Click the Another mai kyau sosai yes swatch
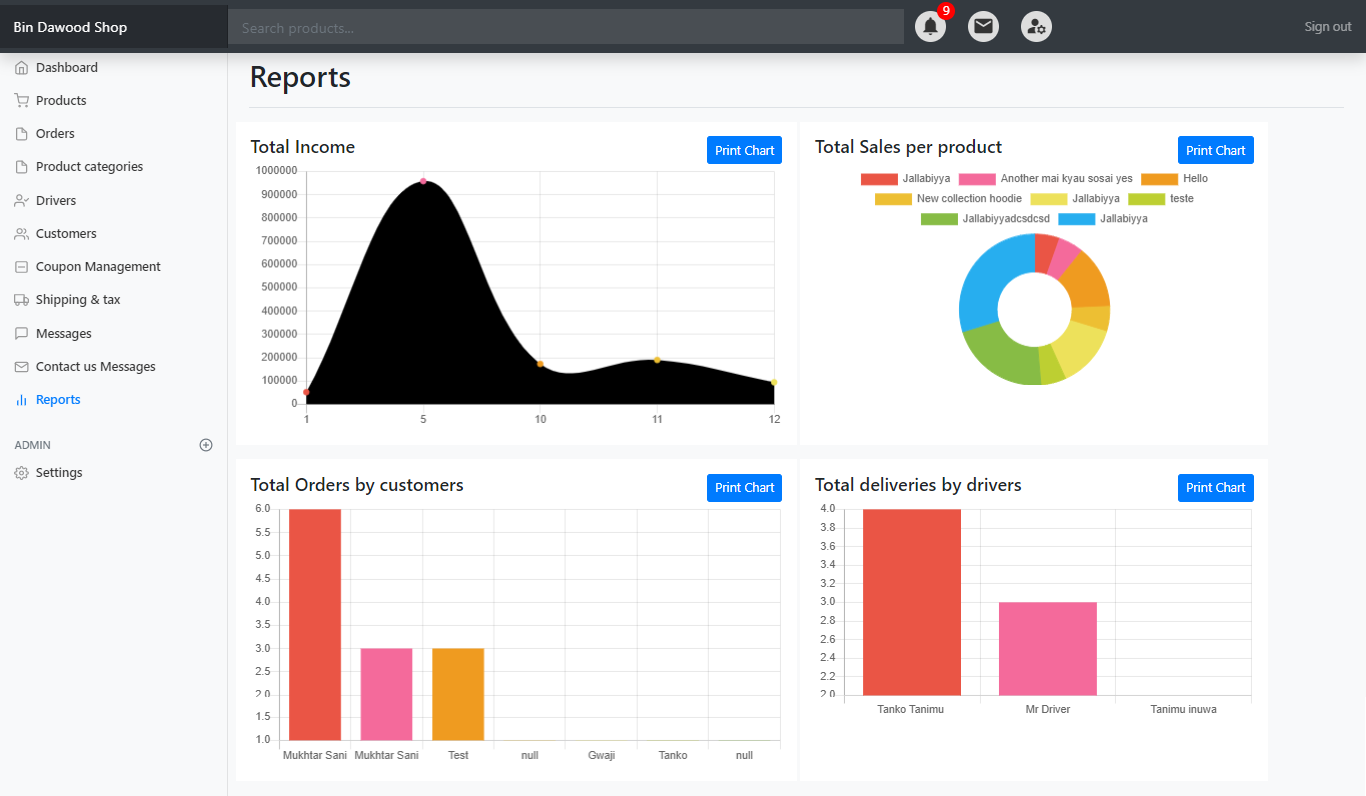This screenshot has width=1366, height=796. [977, 179]
